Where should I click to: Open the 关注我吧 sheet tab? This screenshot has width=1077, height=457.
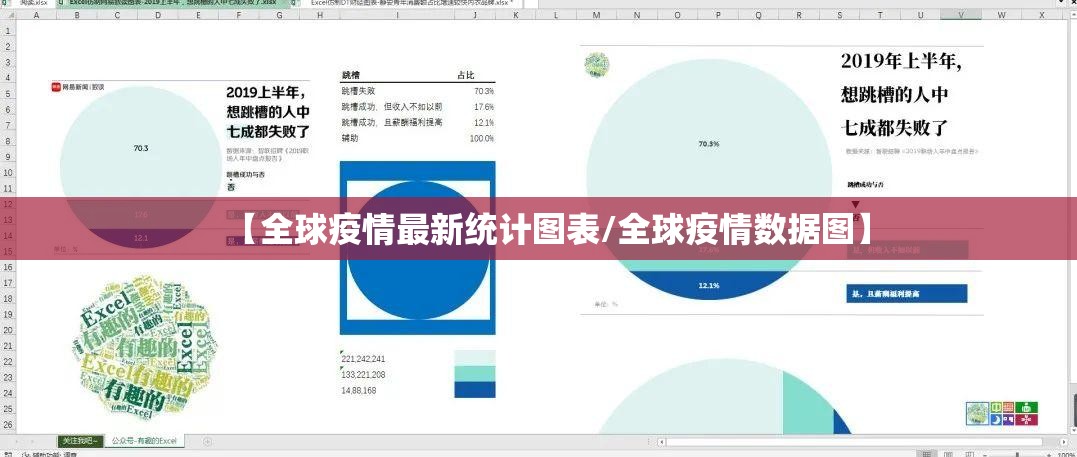[78, 440]
